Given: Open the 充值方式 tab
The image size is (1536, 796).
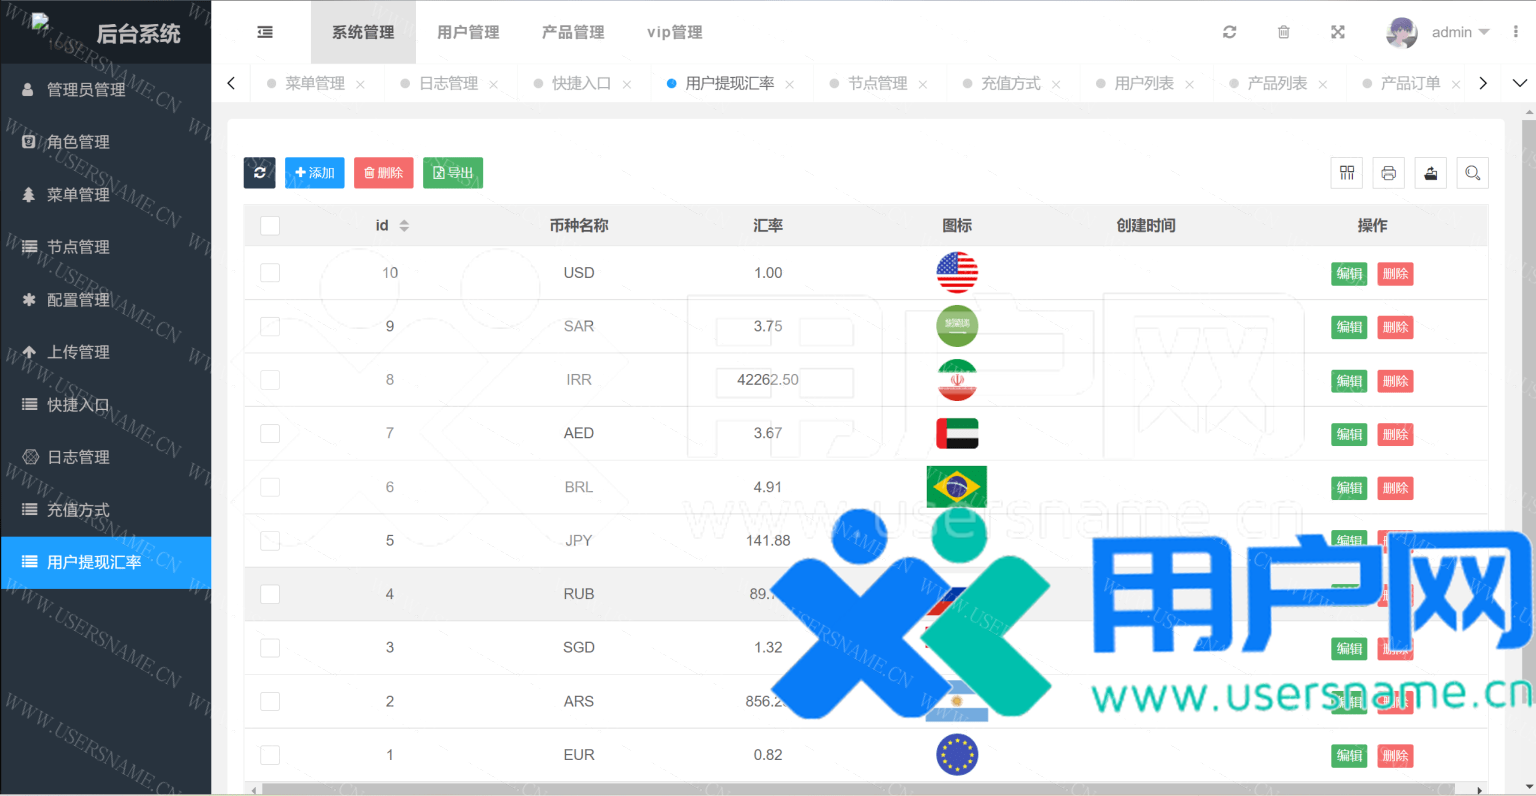Looking at the screenshot, I should pyautogui.click(x=1010, y=83).
